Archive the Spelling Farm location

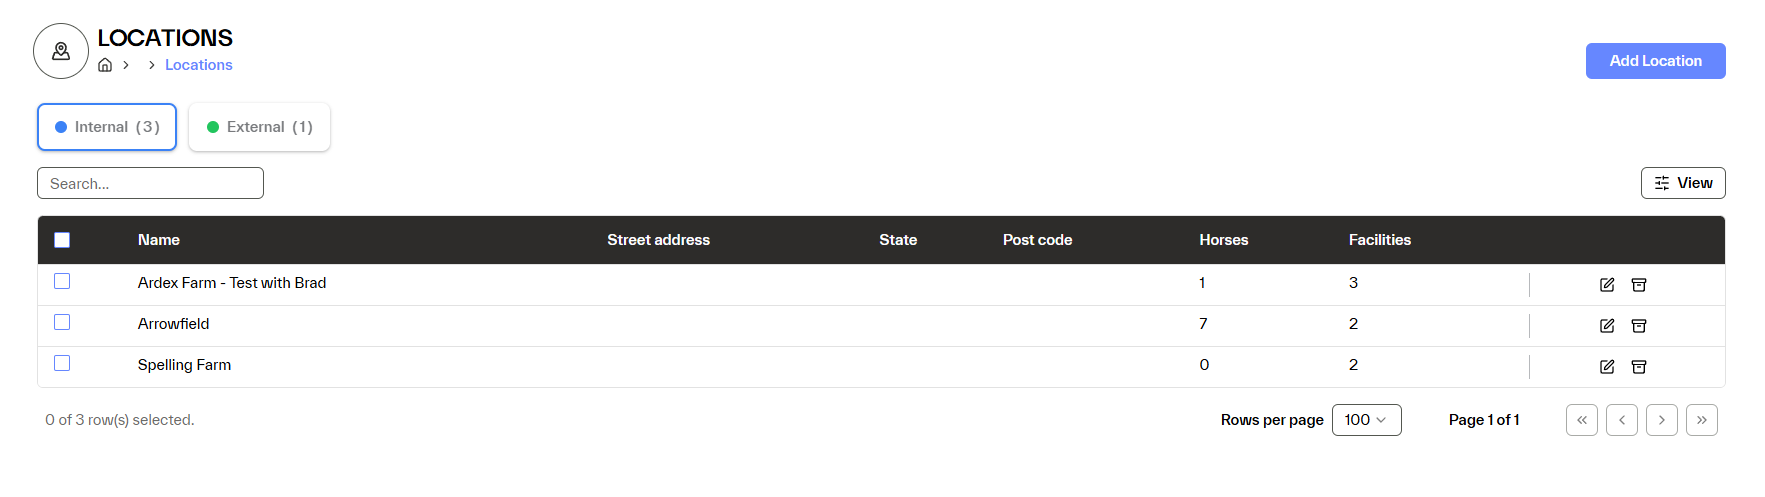1639,367
